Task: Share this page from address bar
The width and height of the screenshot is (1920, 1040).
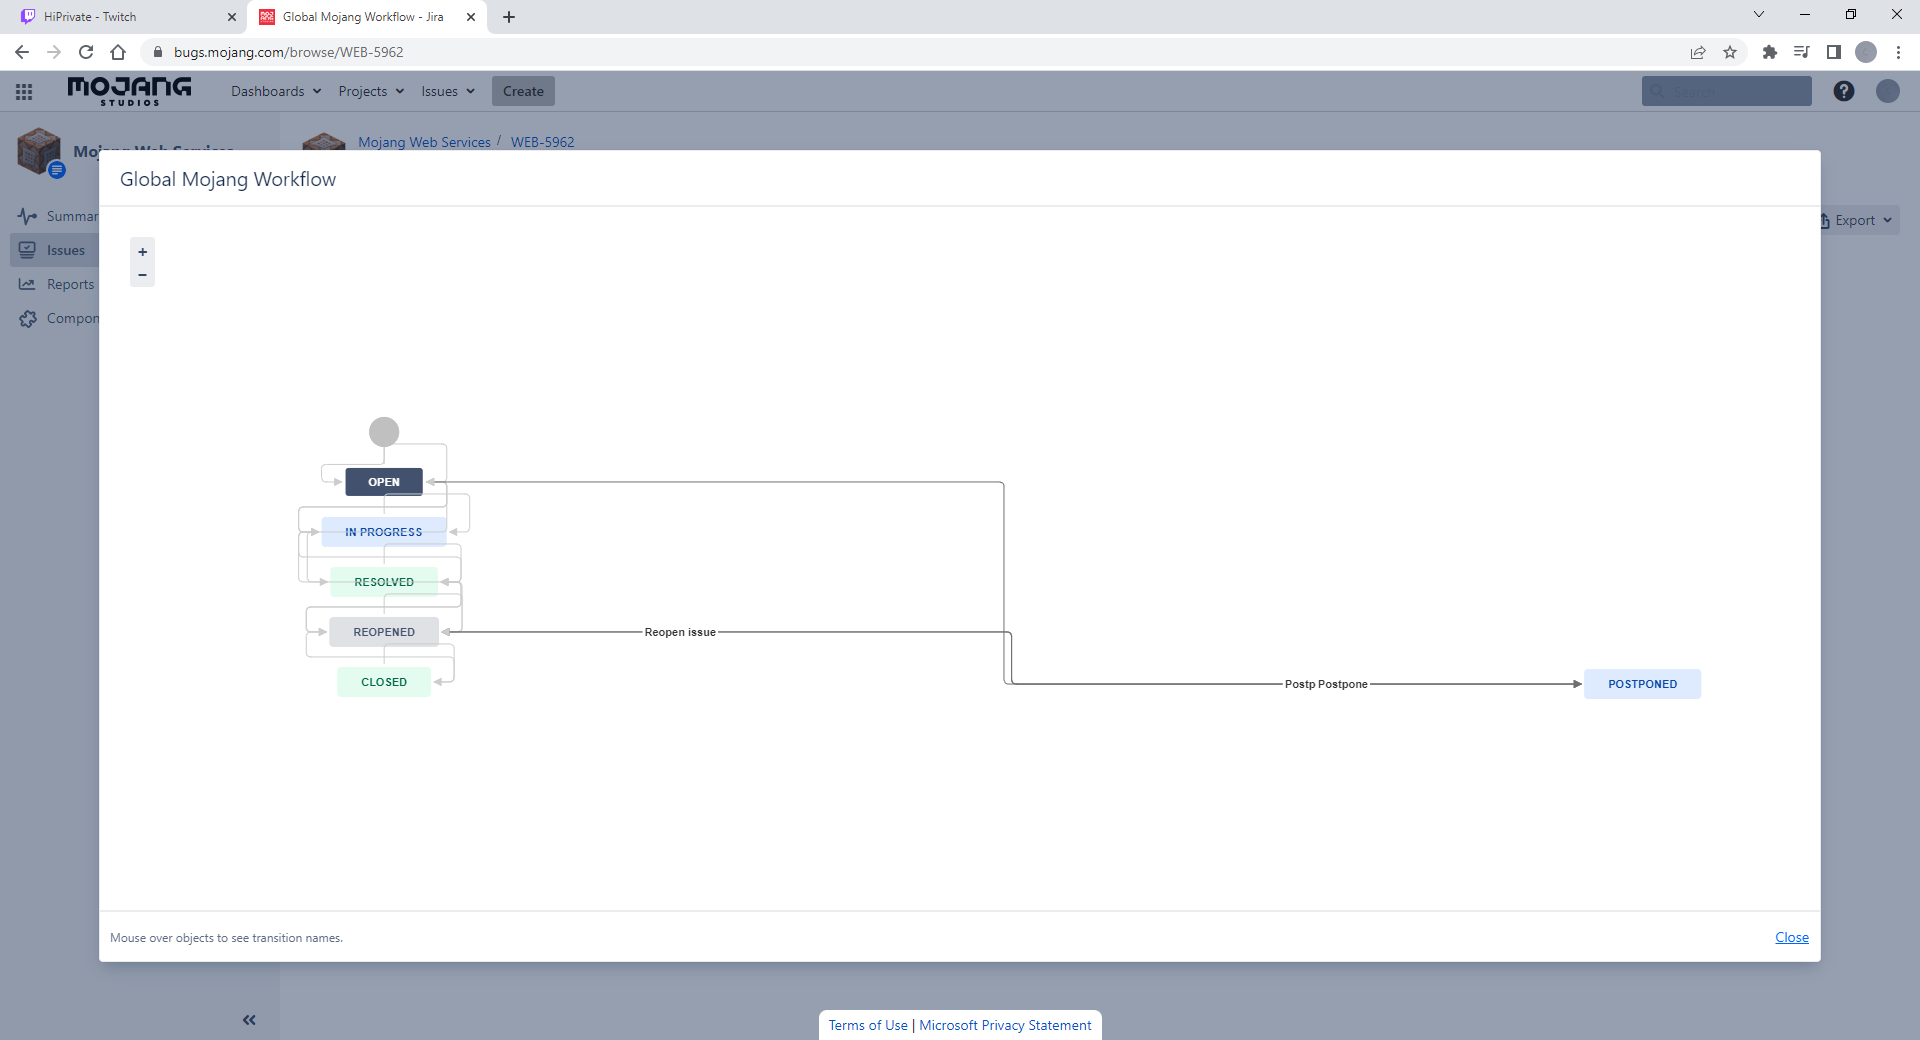Action: 1698,52
